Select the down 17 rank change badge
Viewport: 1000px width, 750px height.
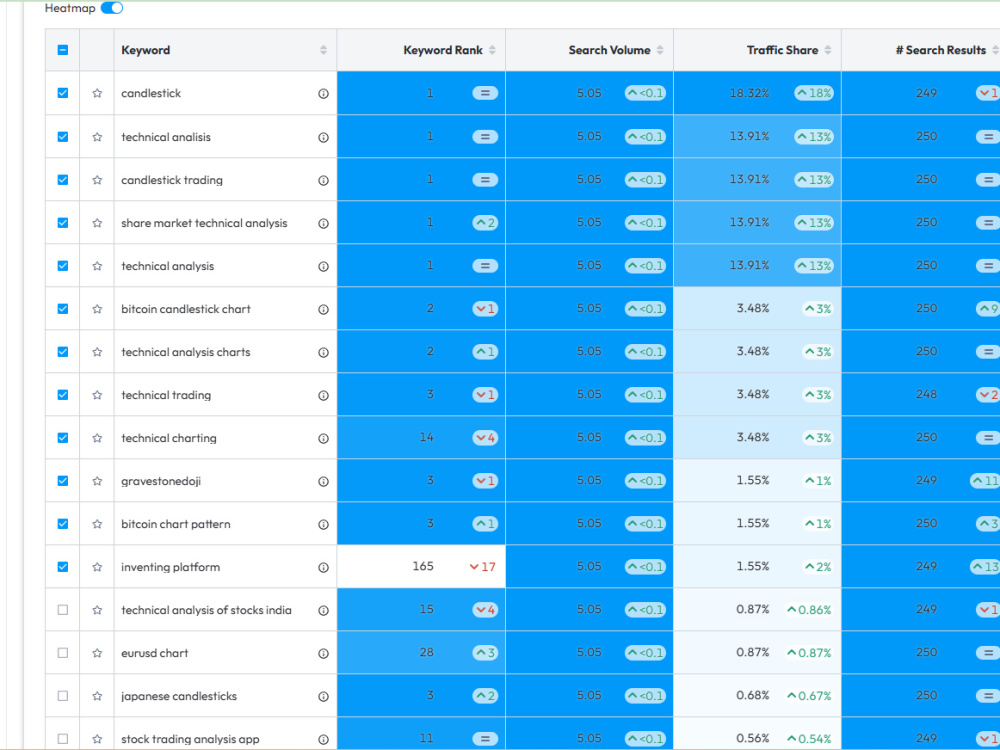click(x=483, y=567)
